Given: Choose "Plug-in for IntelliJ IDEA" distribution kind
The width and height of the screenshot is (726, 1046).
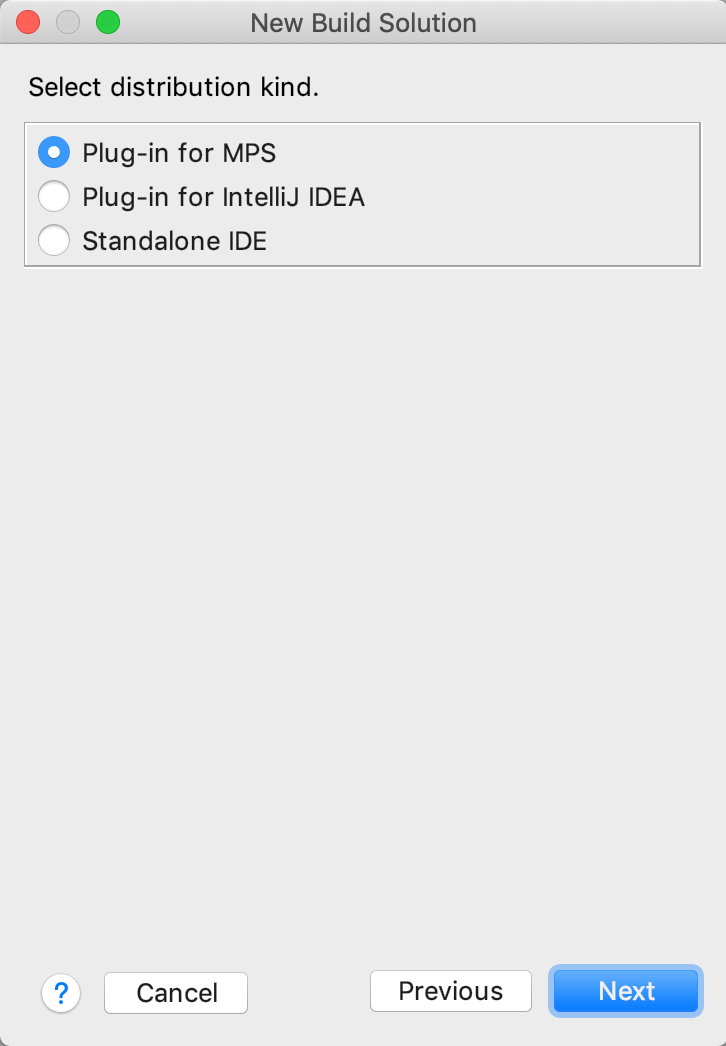Looking at the screenshot, I should click(x=54, y=196).
